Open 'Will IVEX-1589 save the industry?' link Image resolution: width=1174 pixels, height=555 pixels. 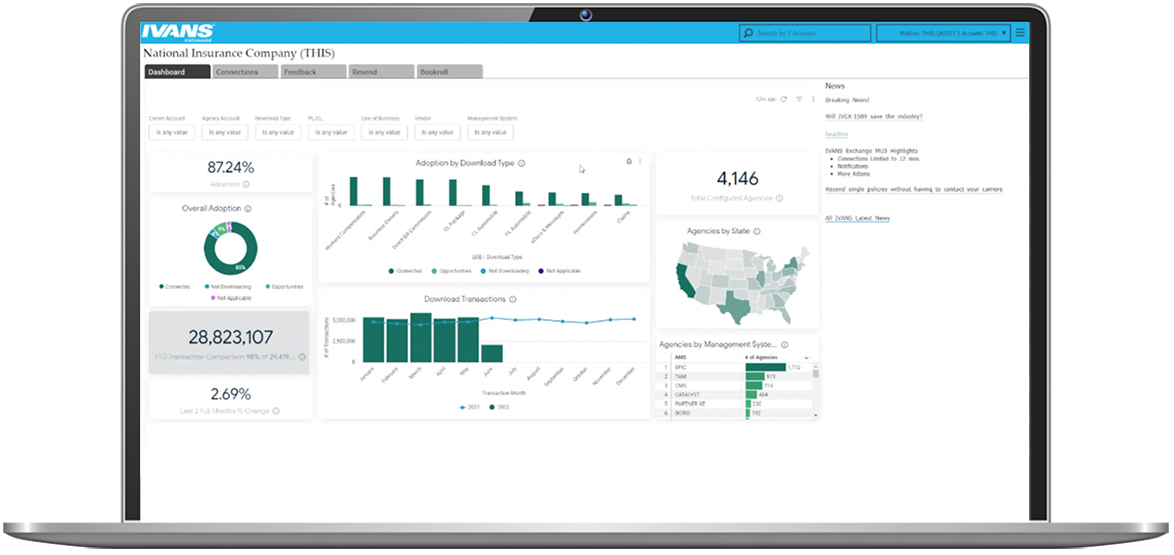tap(874, 117)
